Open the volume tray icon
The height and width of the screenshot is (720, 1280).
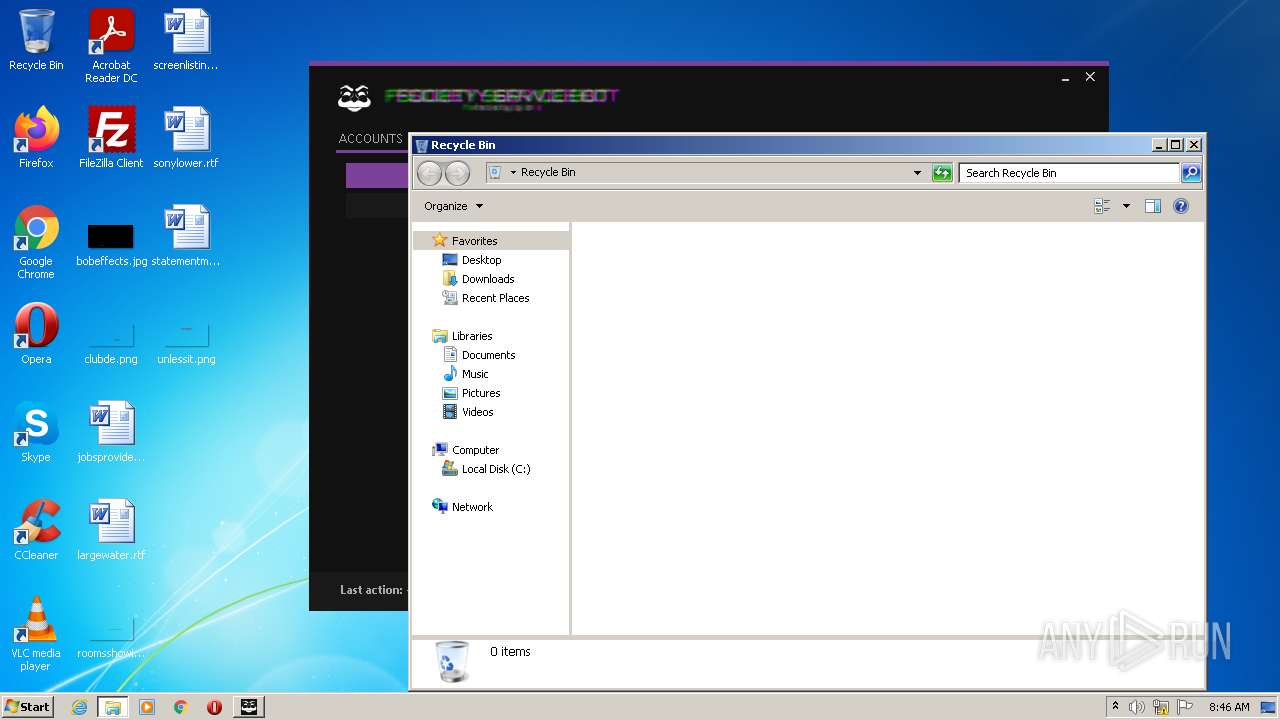(1137, 707)
